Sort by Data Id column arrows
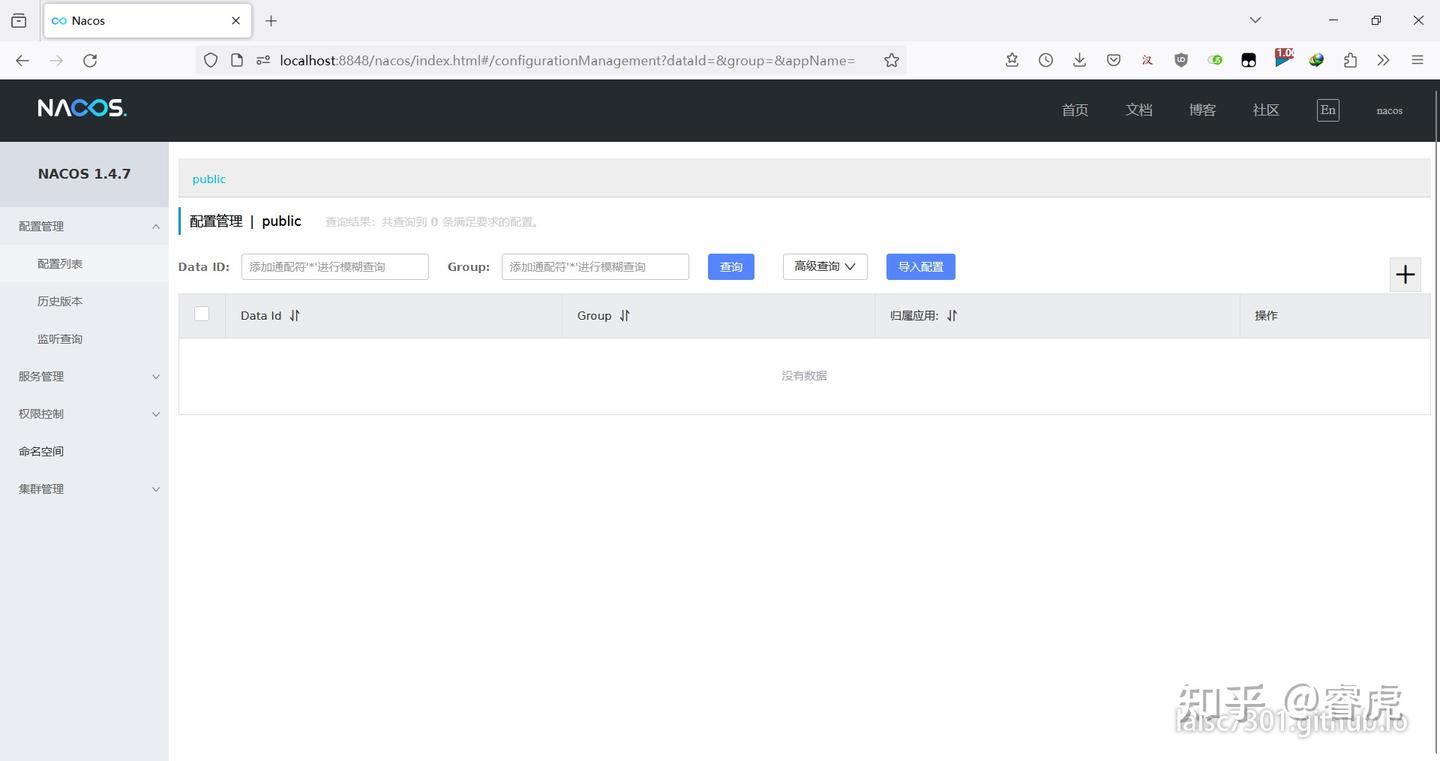The width and height of the screenshot is (1440, 761). [x=295, y=315]
